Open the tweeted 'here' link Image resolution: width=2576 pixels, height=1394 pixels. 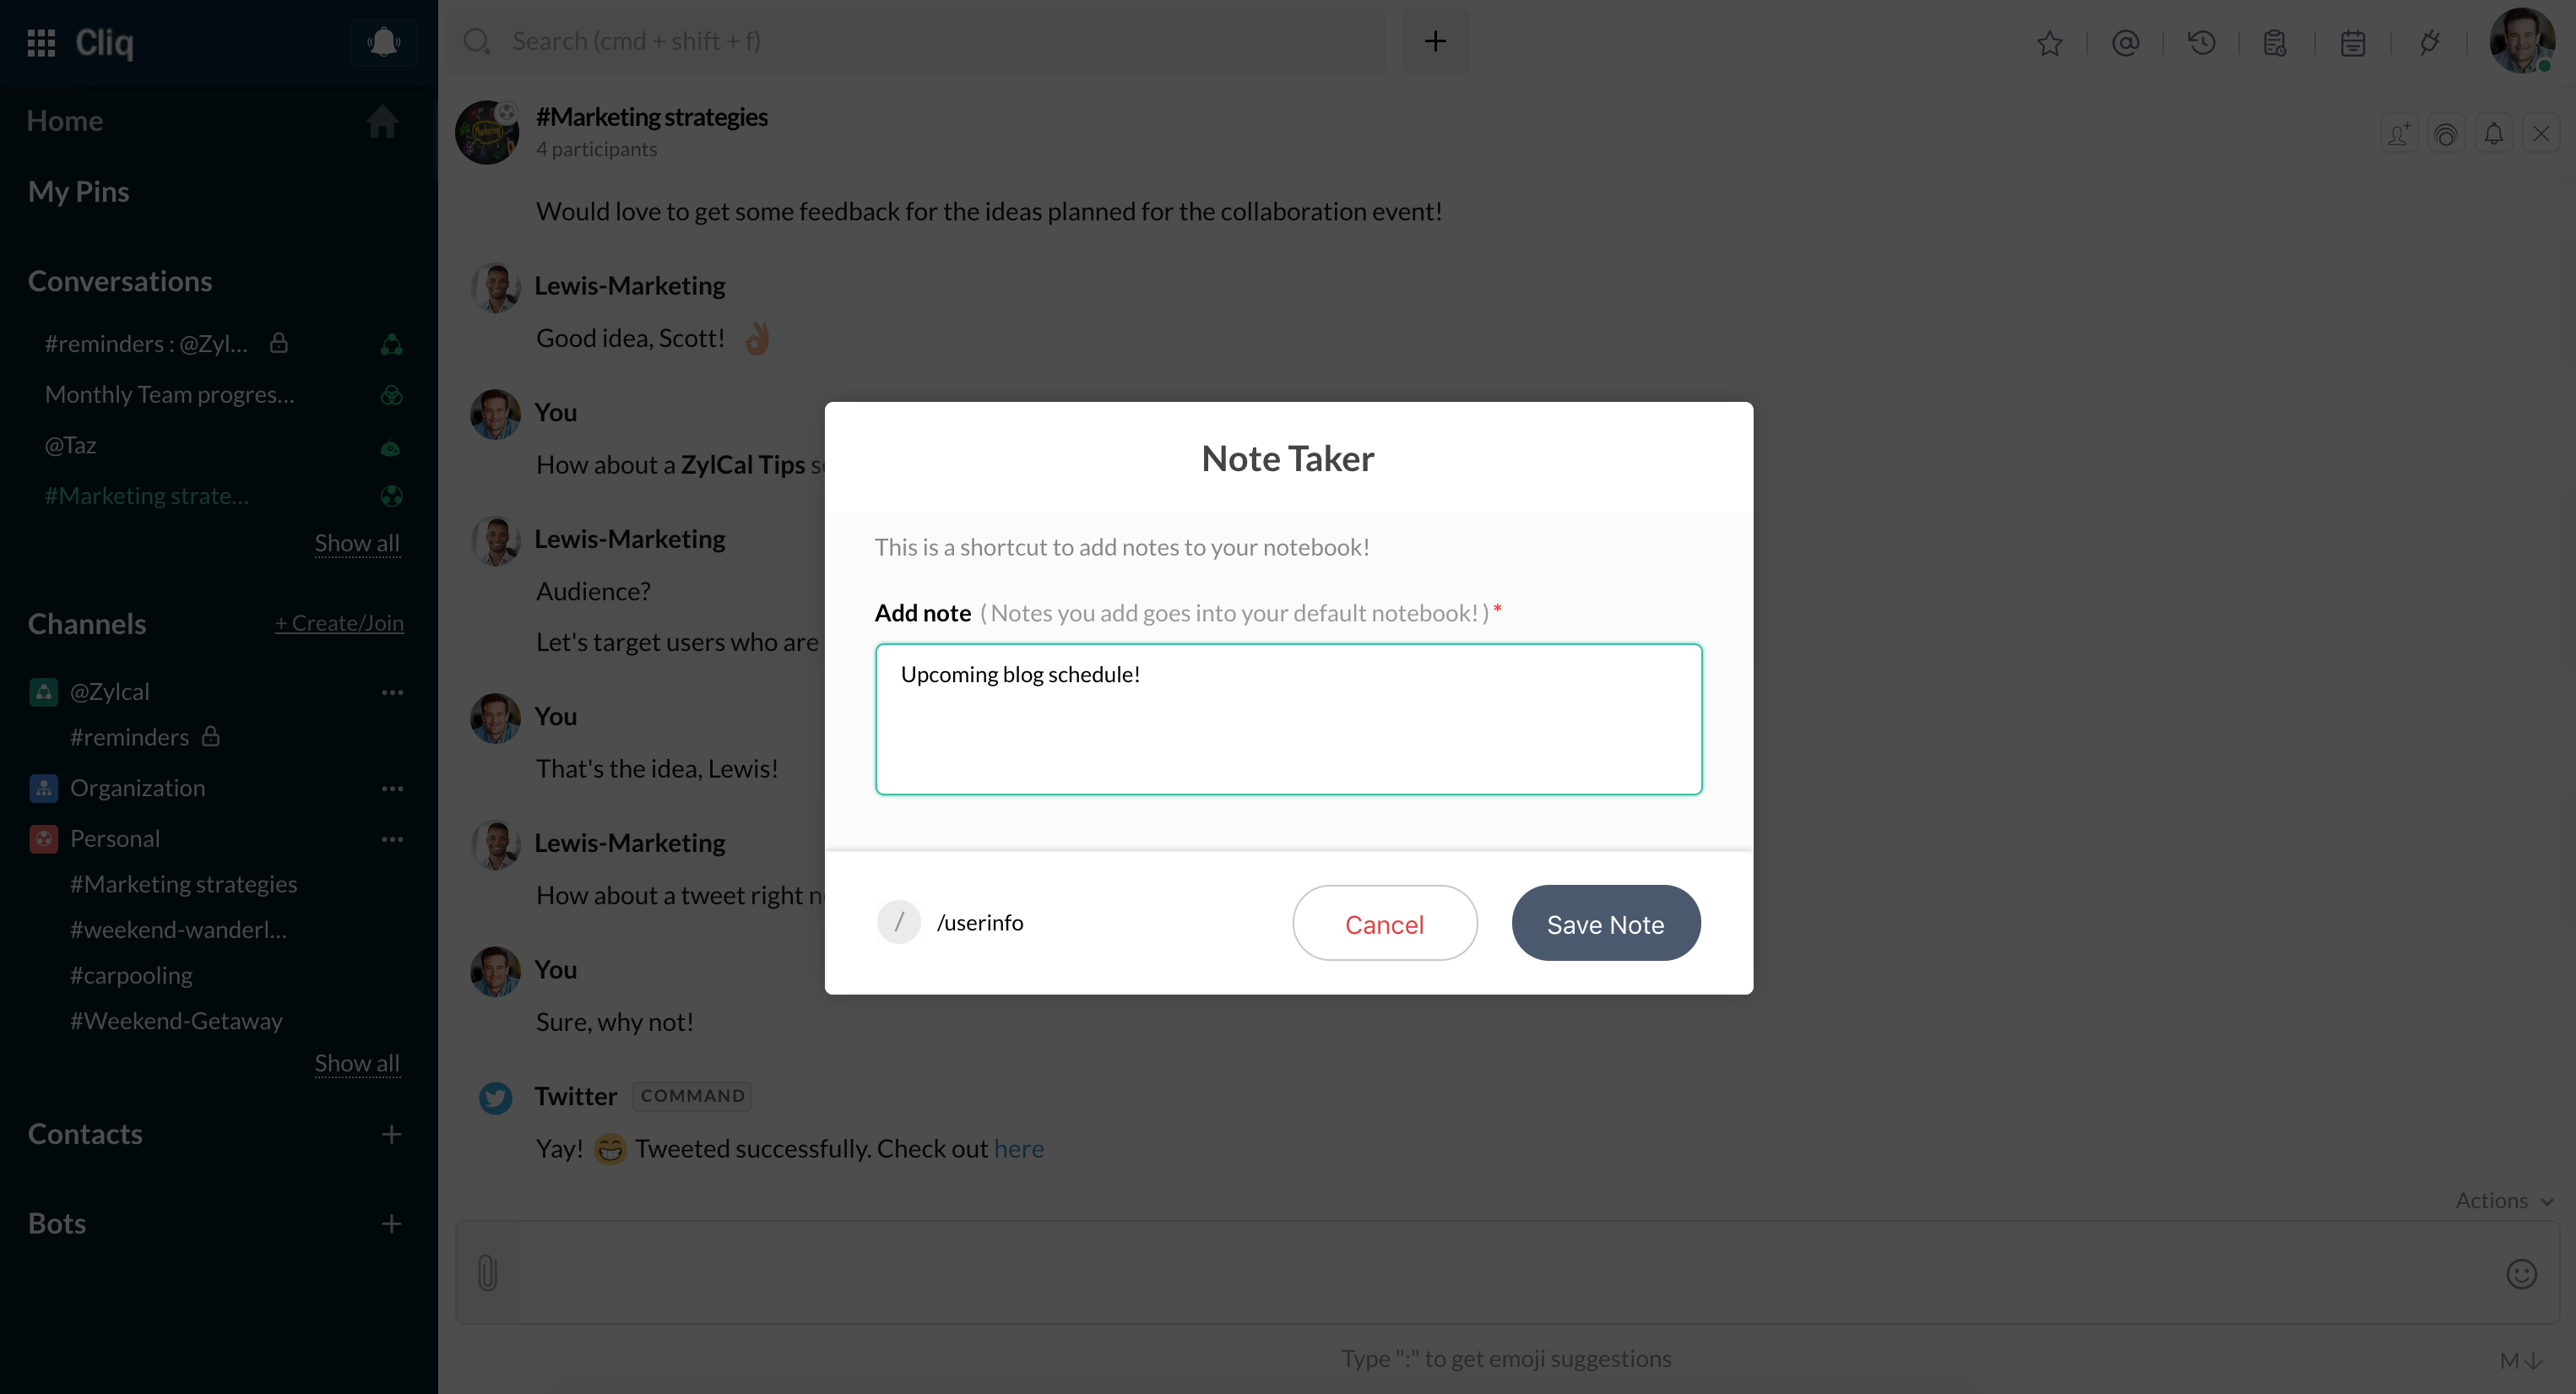(x=1019, y=1148)
